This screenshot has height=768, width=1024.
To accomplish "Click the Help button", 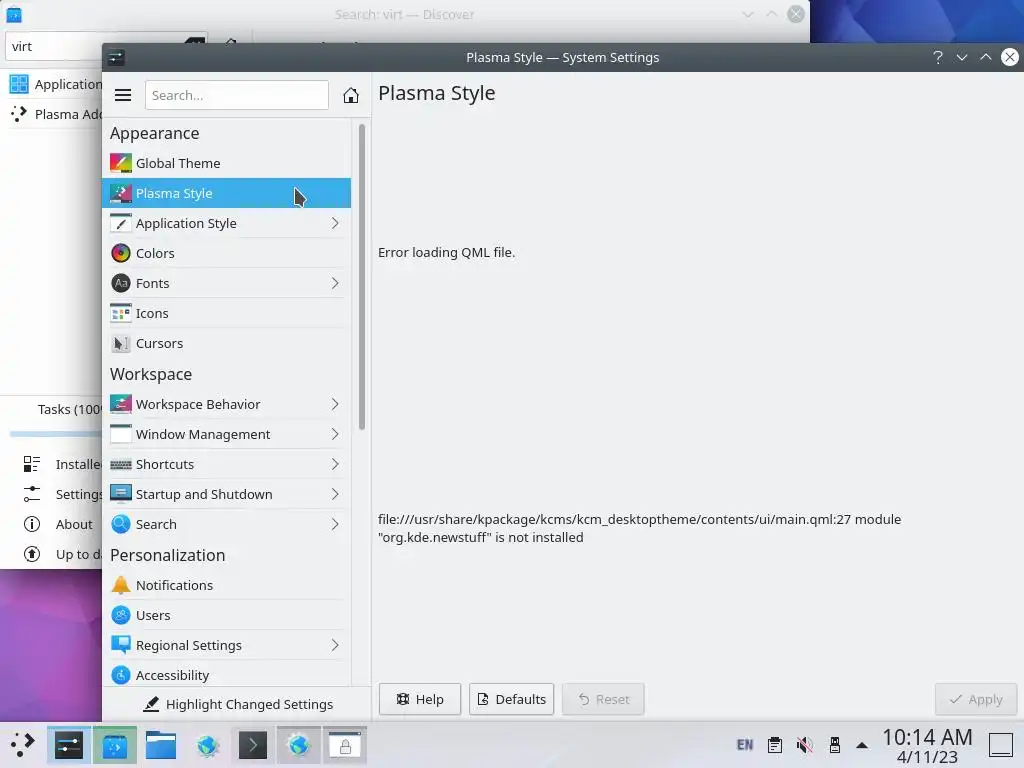I will 420,699.
